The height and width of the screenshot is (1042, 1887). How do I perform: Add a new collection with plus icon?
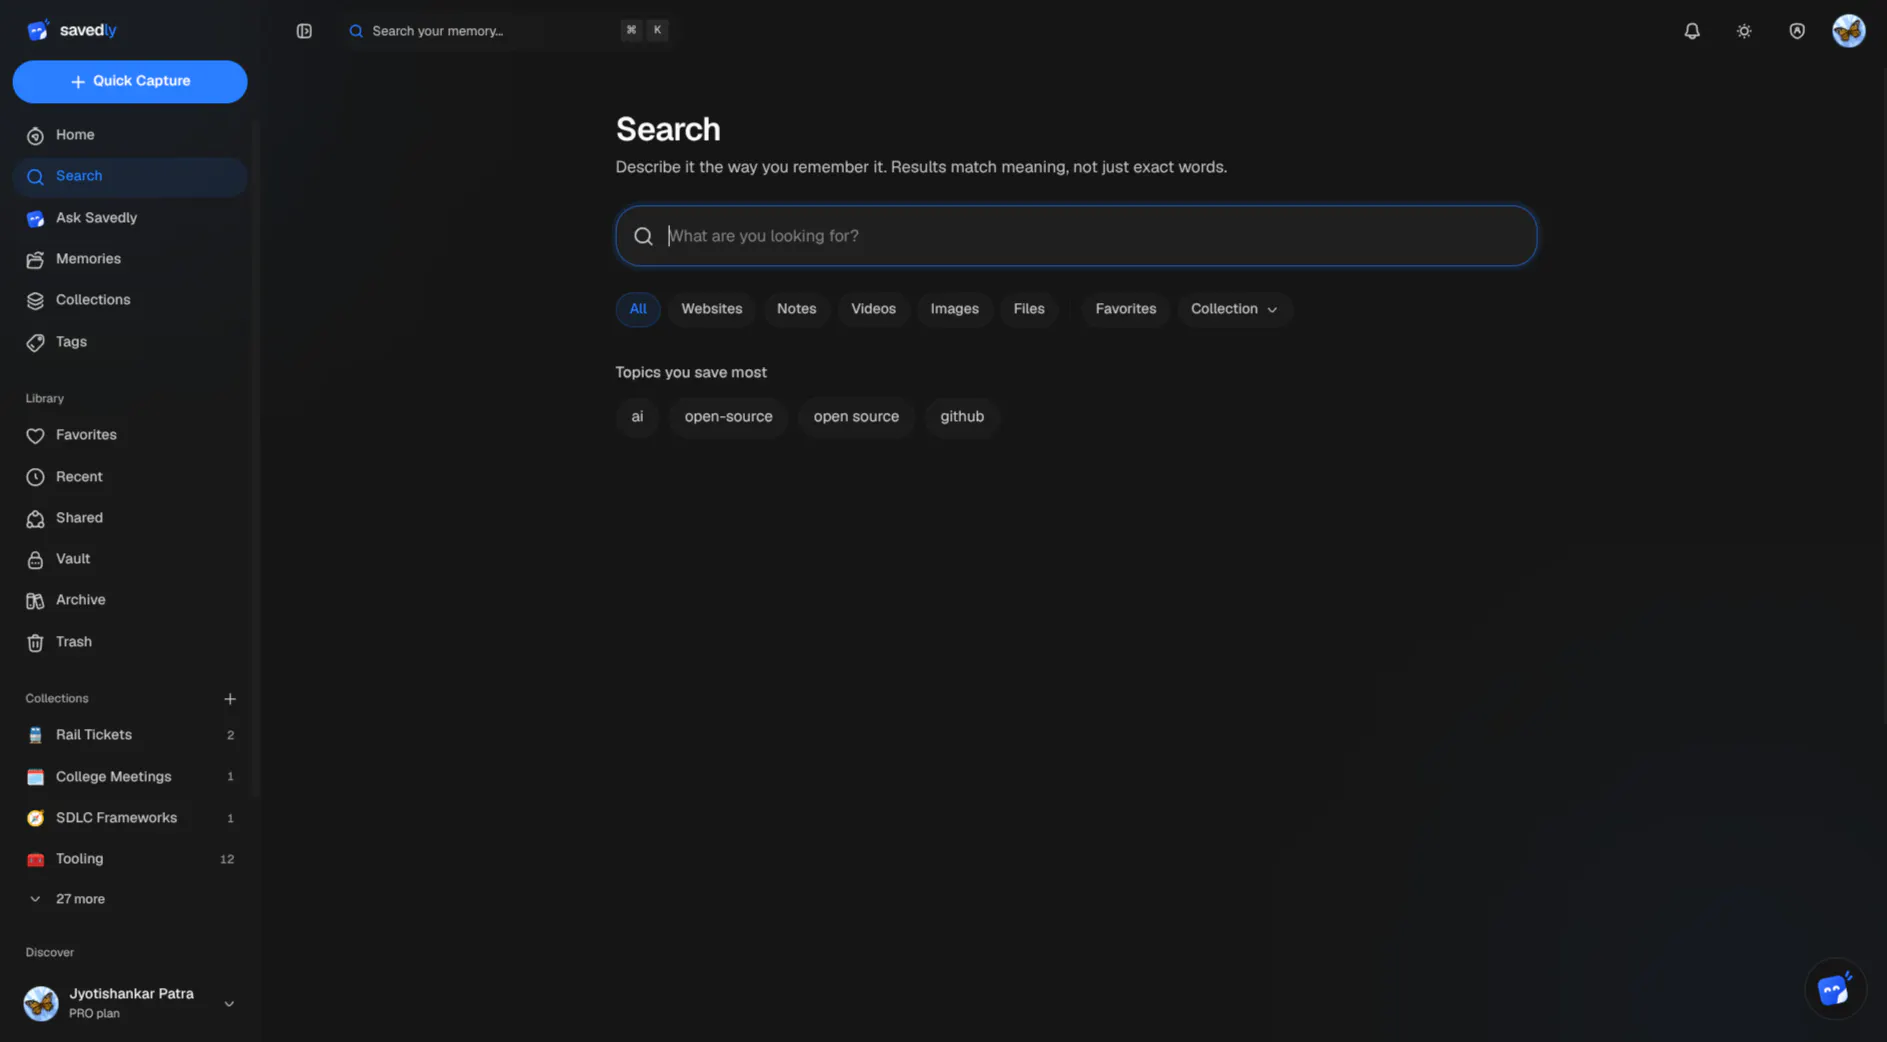[x=229, y=698]
